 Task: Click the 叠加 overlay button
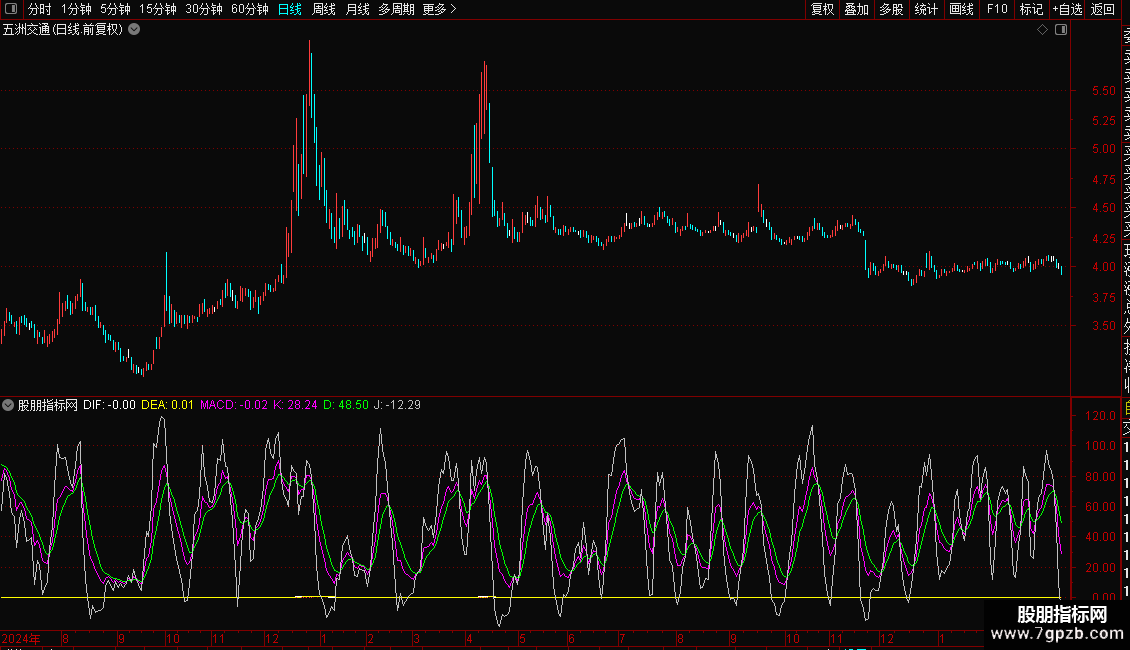click(857, 9)
